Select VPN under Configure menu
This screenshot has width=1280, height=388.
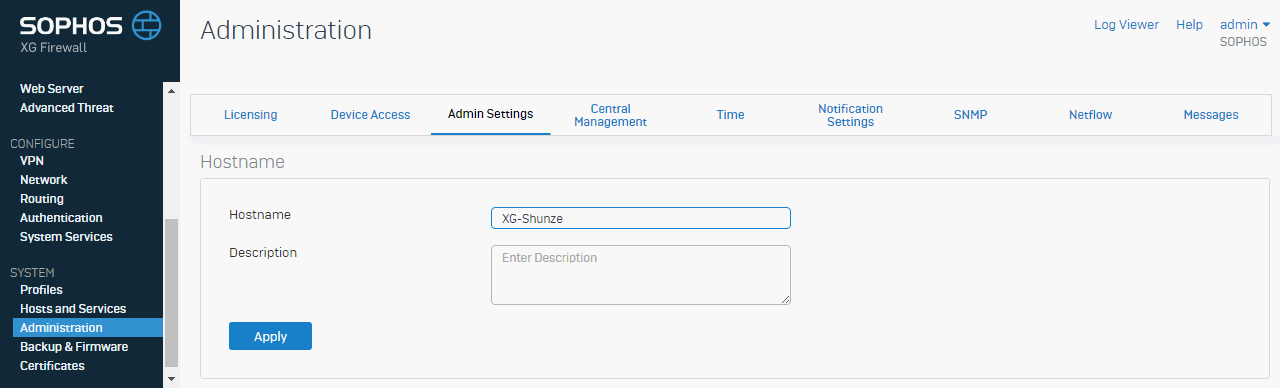coord(32,161)
